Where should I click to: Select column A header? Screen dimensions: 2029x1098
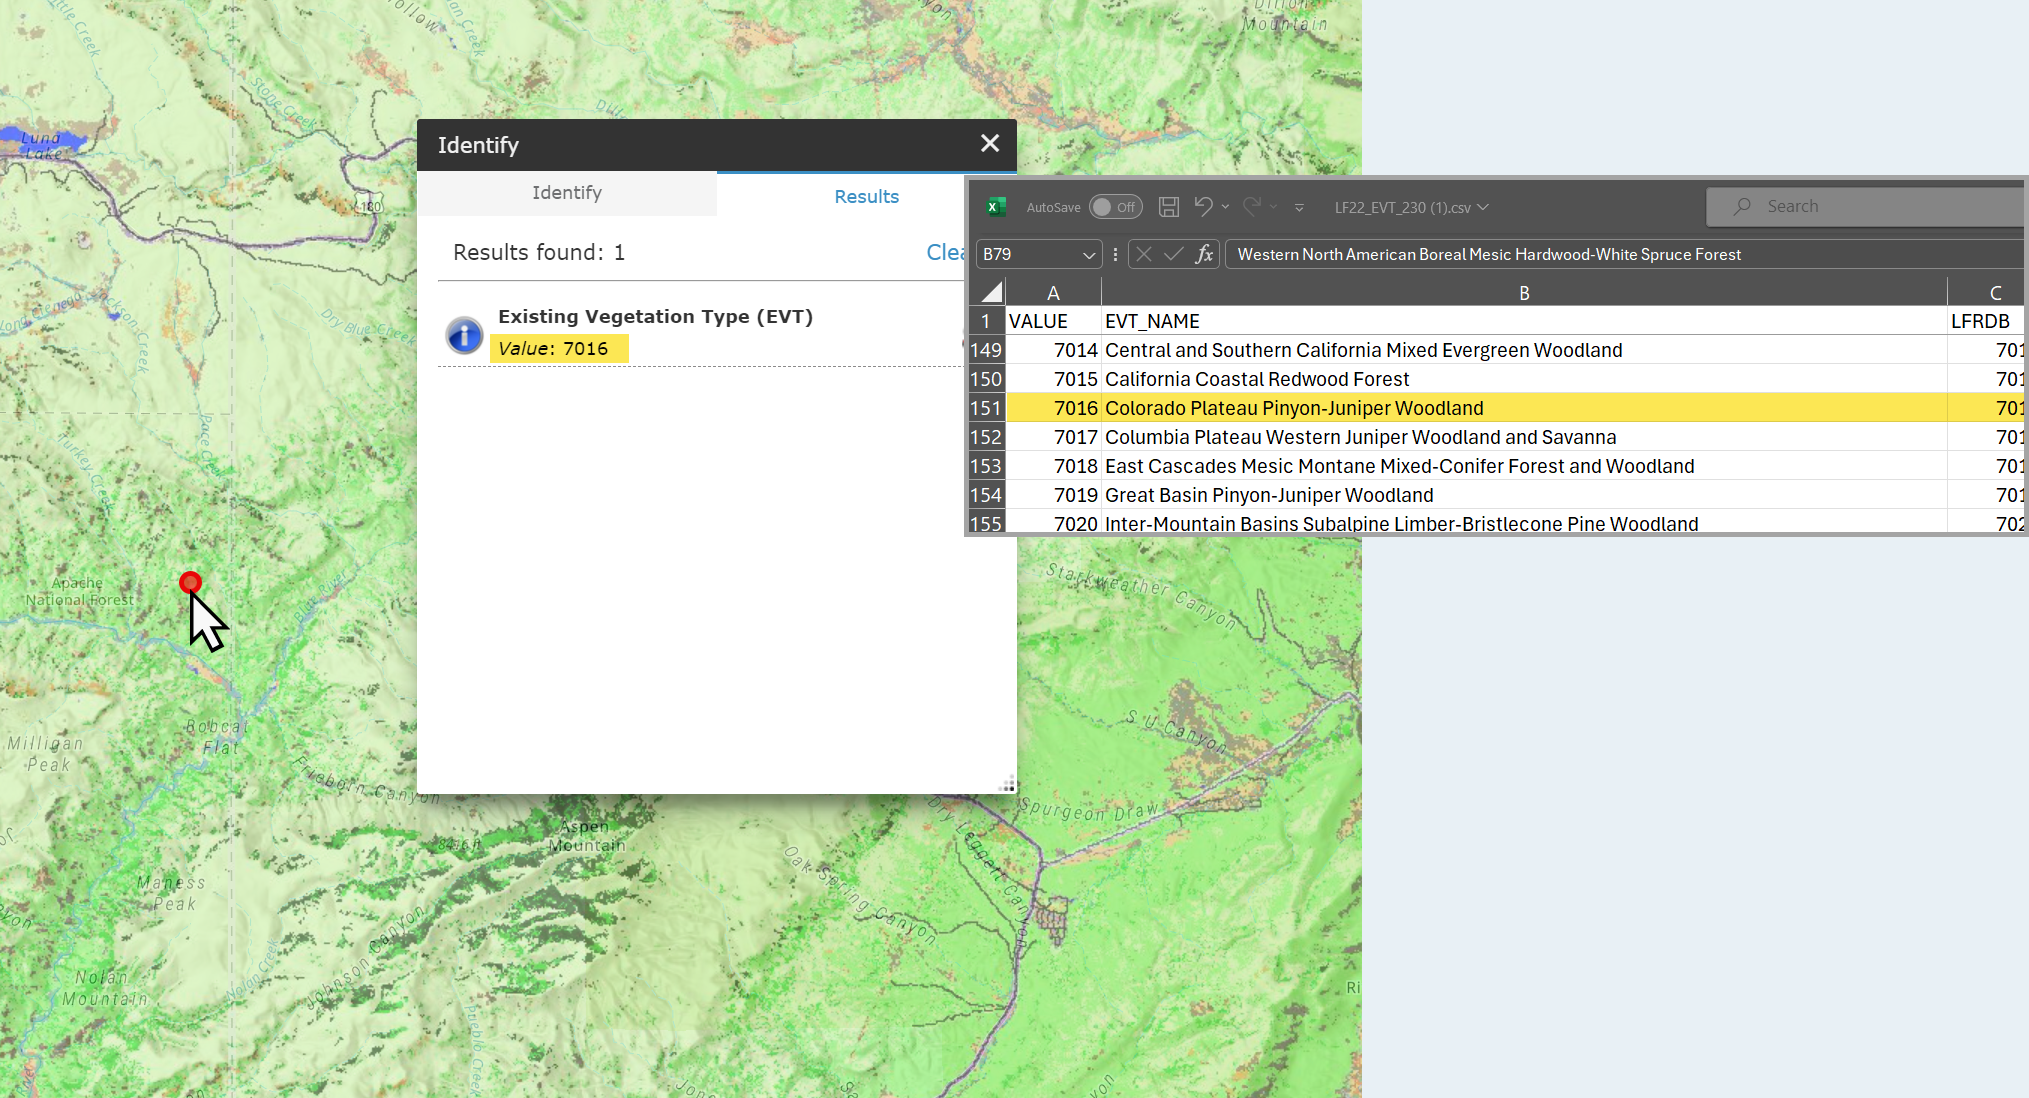(x=1053, y=293)
